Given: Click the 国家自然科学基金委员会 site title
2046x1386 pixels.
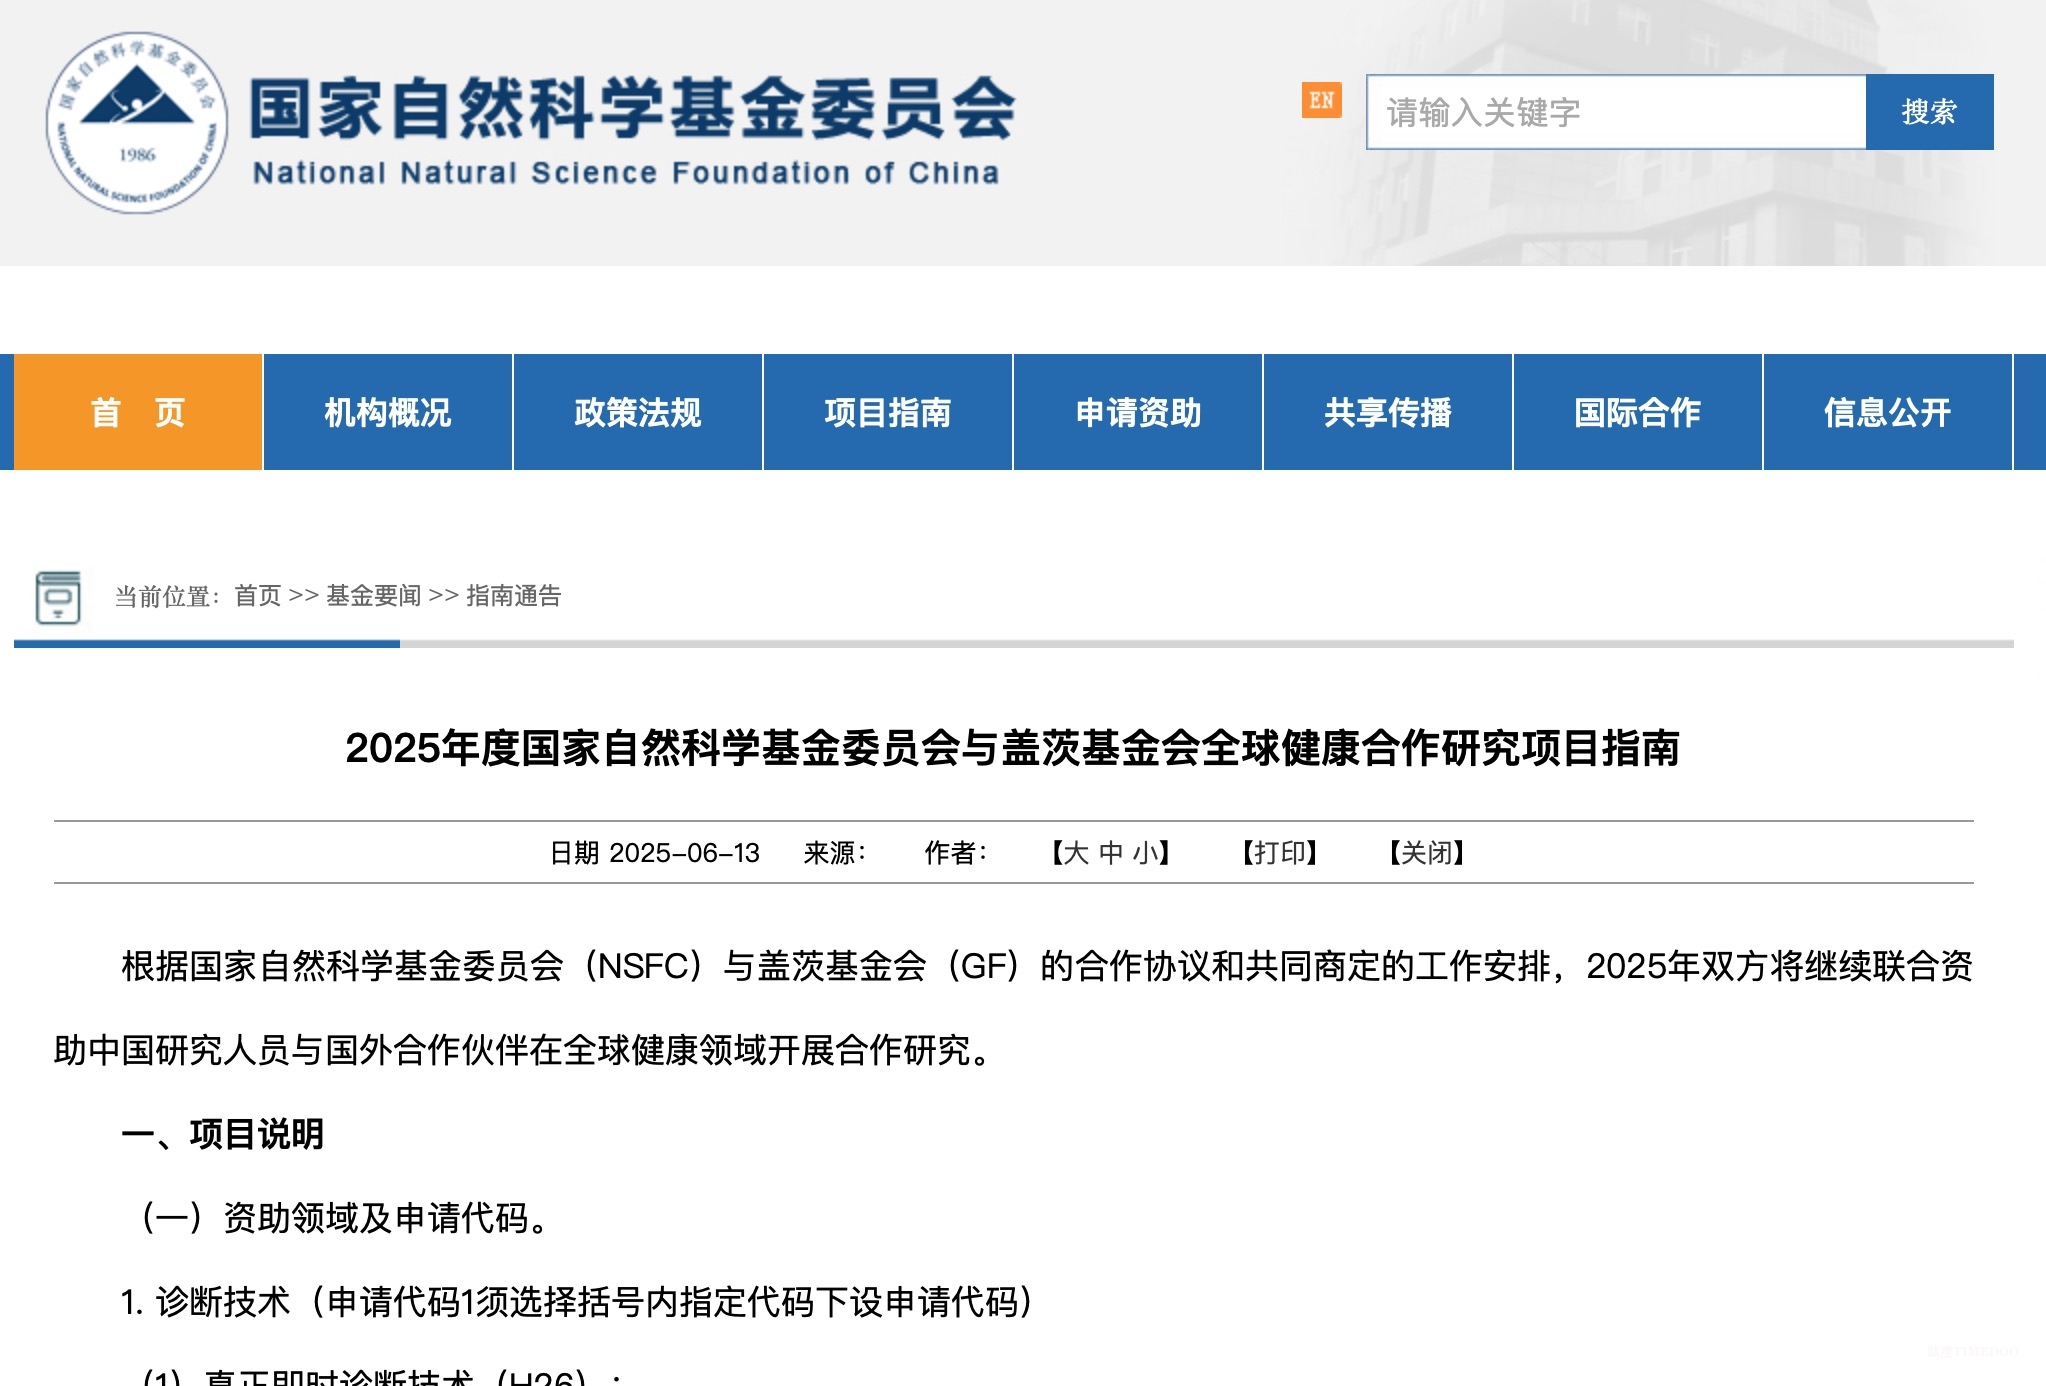Looking at the screenshot, I should click(632, 108).
